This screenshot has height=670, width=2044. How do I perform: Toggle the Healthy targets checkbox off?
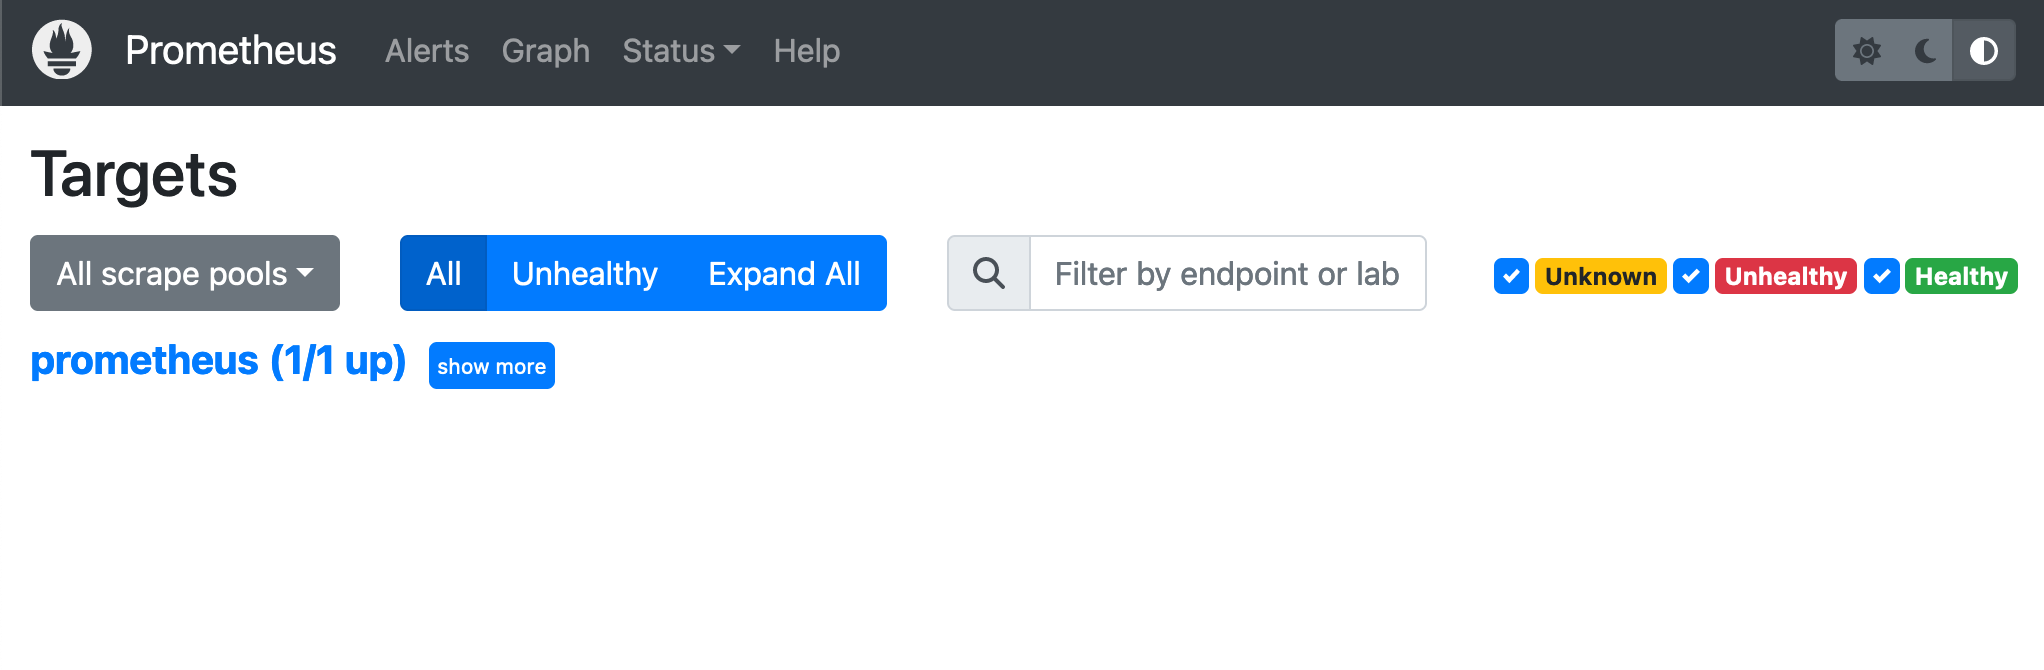[1881, 276]
